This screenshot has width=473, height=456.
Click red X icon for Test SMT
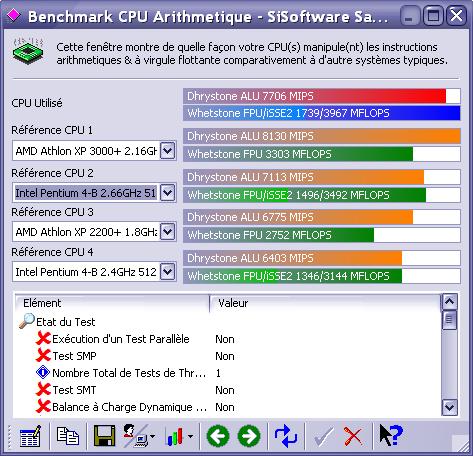(x=43, y=389)
